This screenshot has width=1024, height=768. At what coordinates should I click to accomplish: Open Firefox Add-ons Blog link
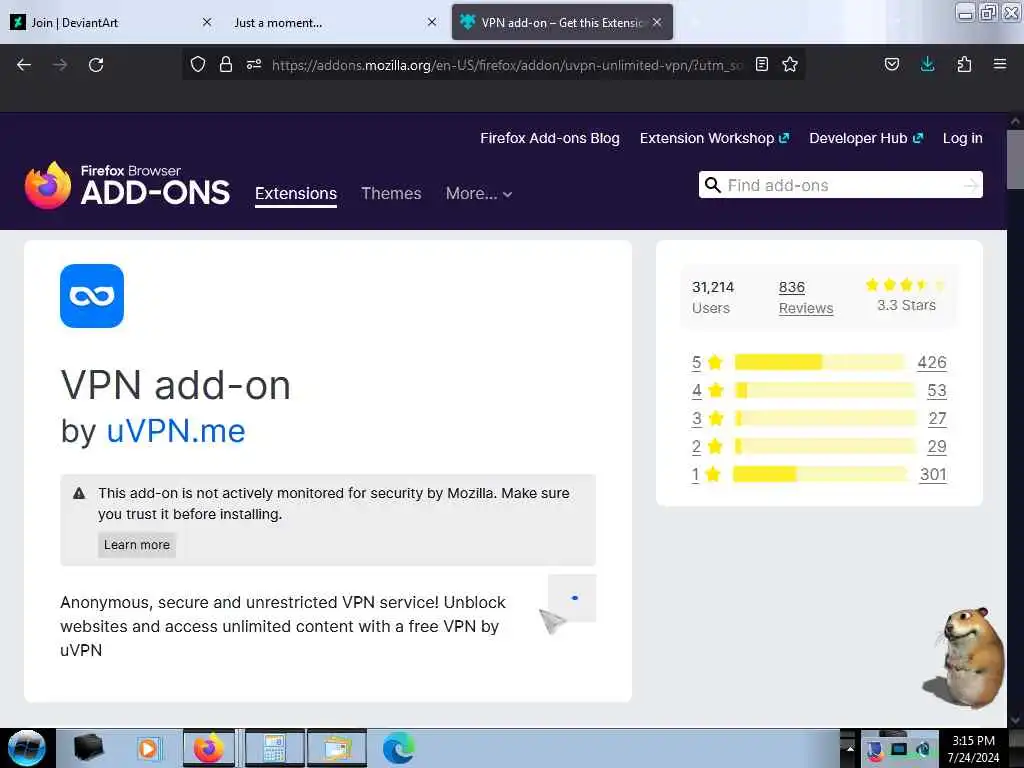pyautogui.click(x=550, y=138)
